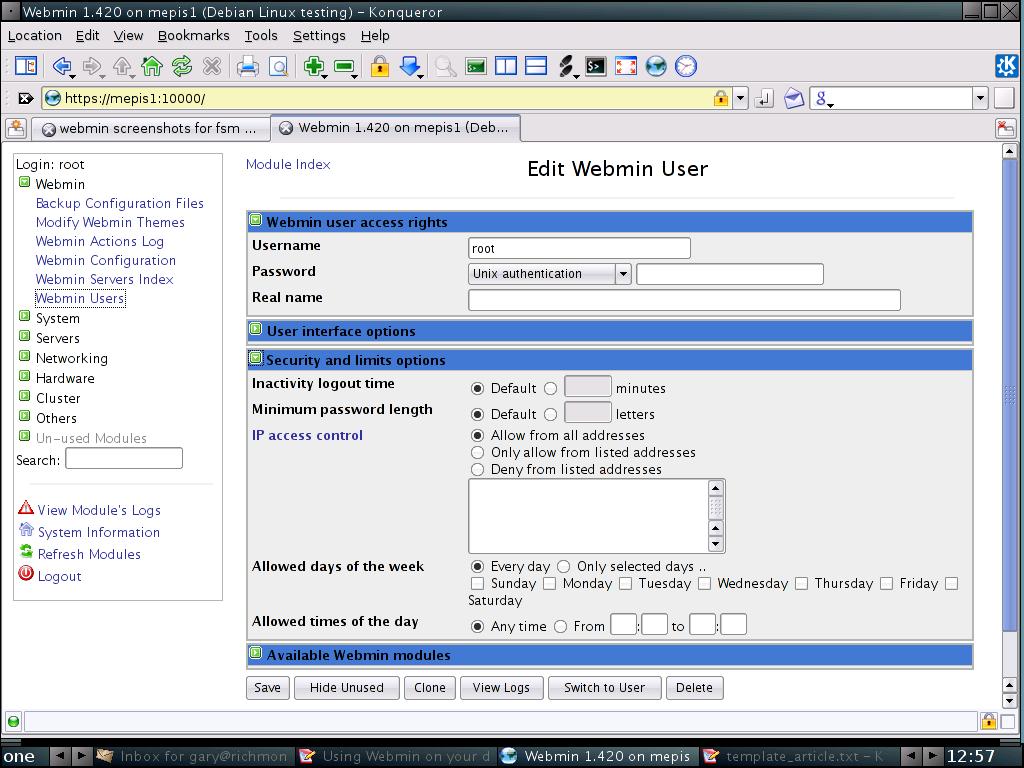Go to the home page icon
The width and height of the screenshot is (1024, 768).
pyautogui.click(x=152, y=66)
